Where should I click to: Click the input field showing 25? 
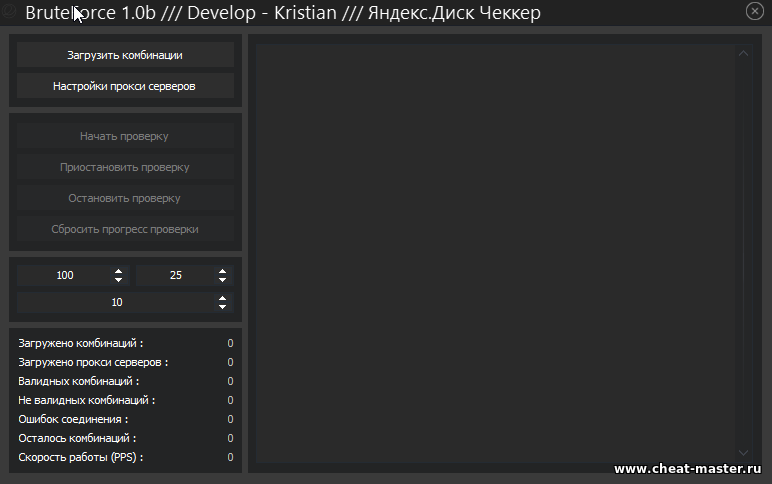tap(176, 275)
